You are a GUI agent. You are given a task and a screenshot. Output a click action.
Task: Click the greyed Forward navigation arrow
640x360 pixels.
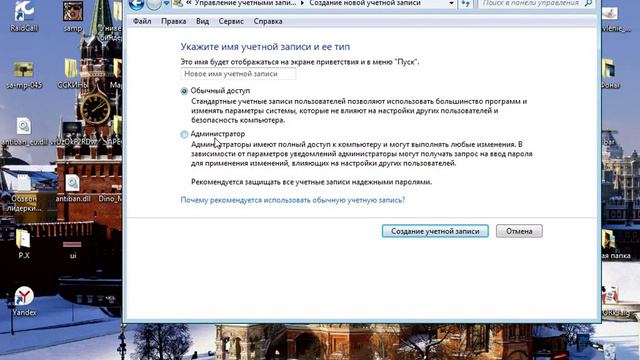click(154, 4)
